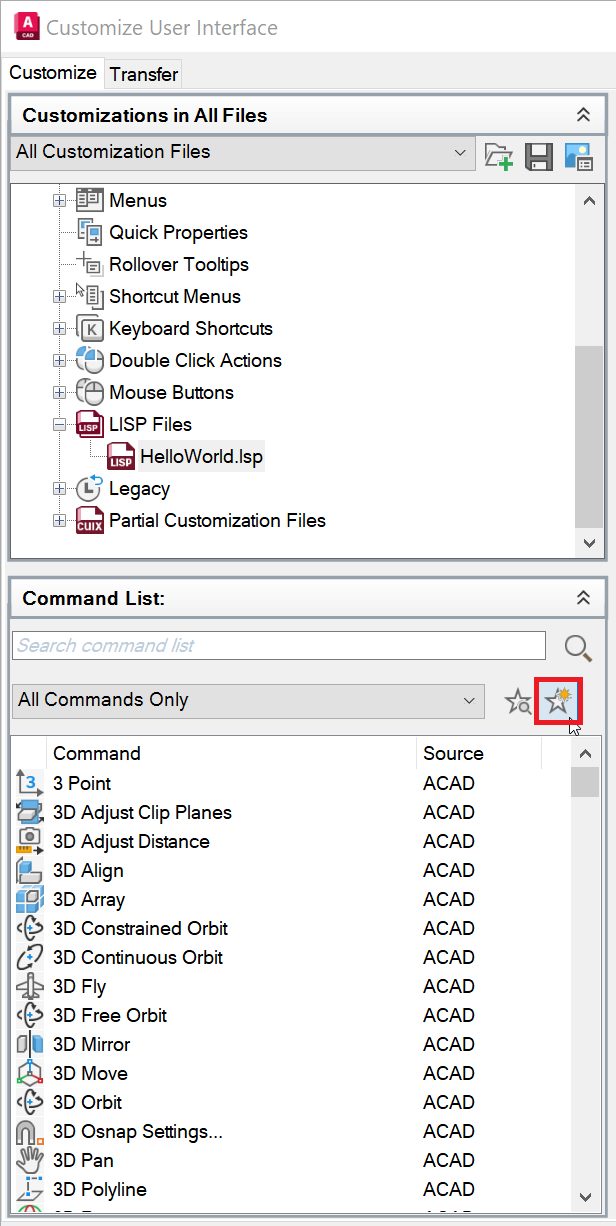Click the Search command list field
Screen dimensions: 616x1226
(279, 646)
